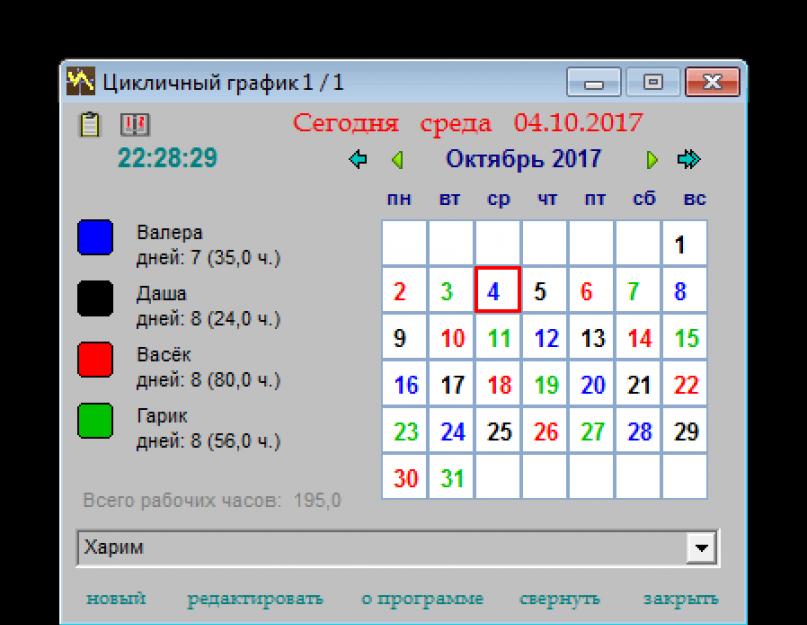This screenshot has height=625, width=807.
Task: Open the Харим schedule dropdown arrow
Action: click(x=705, y=548)
